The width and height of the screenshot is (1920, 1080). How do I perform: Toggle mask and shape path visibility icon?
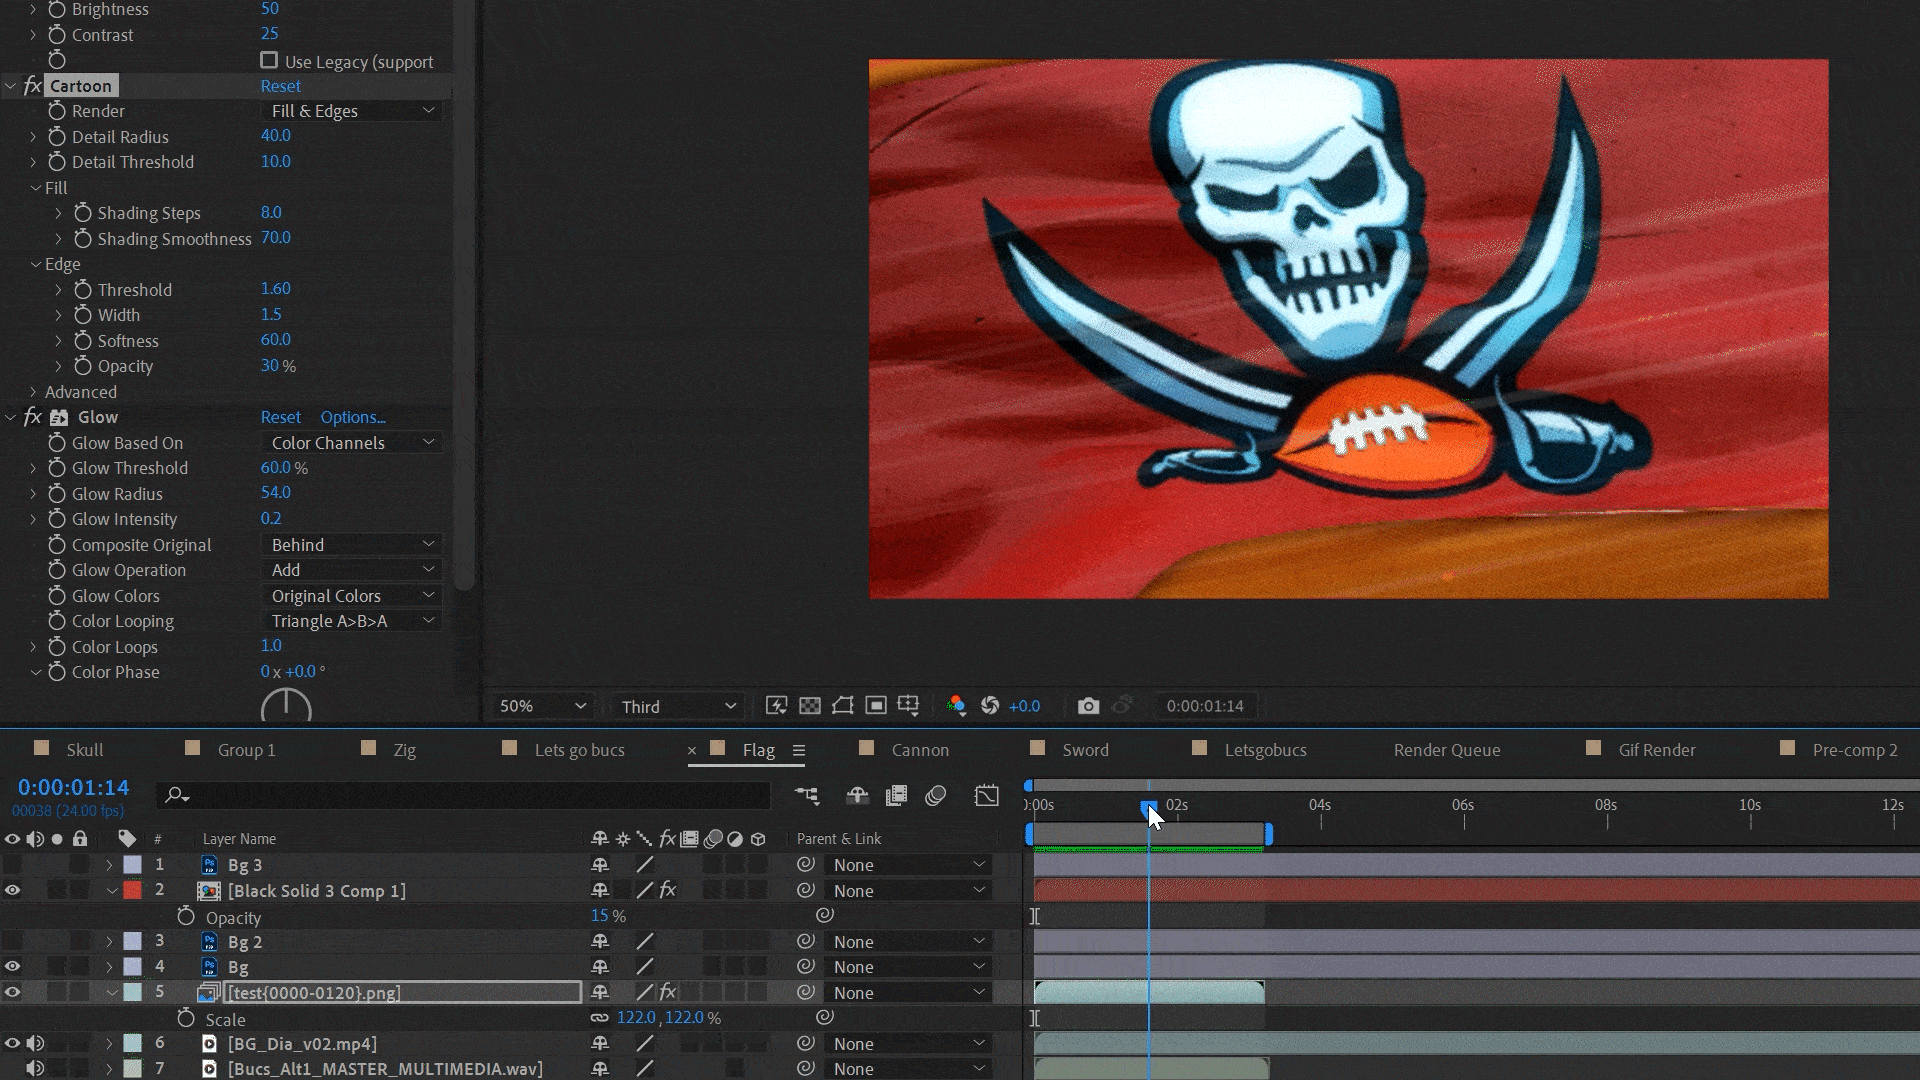coord(843,706)
